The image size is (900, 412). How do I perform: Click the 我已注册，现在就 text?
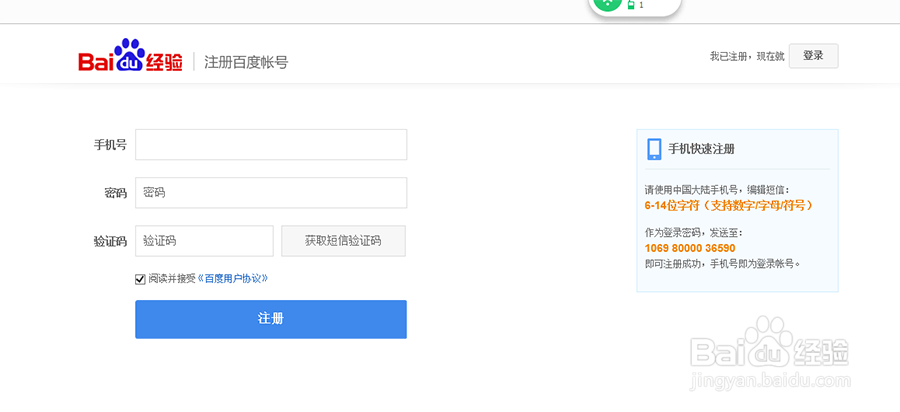pos(746,57)
